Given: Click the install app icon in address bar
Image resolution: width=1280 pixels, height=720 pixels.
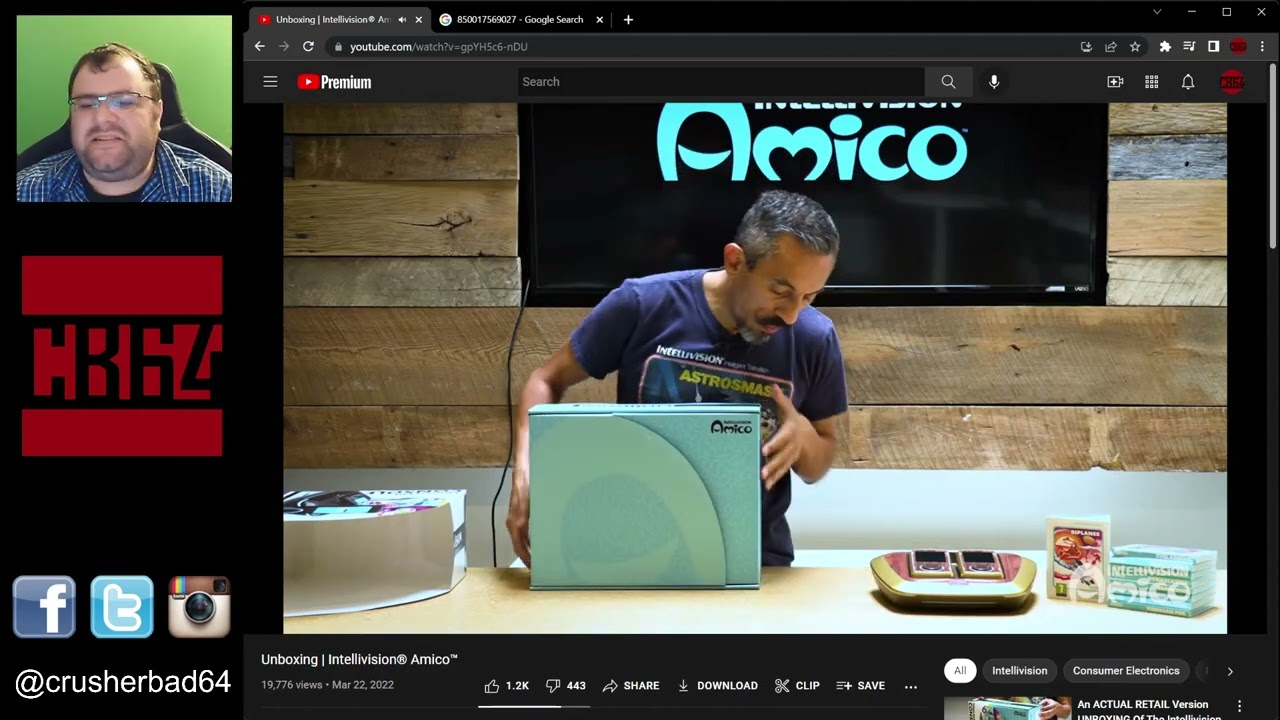Looking at the screenshot, I should tap(1086, 46).
